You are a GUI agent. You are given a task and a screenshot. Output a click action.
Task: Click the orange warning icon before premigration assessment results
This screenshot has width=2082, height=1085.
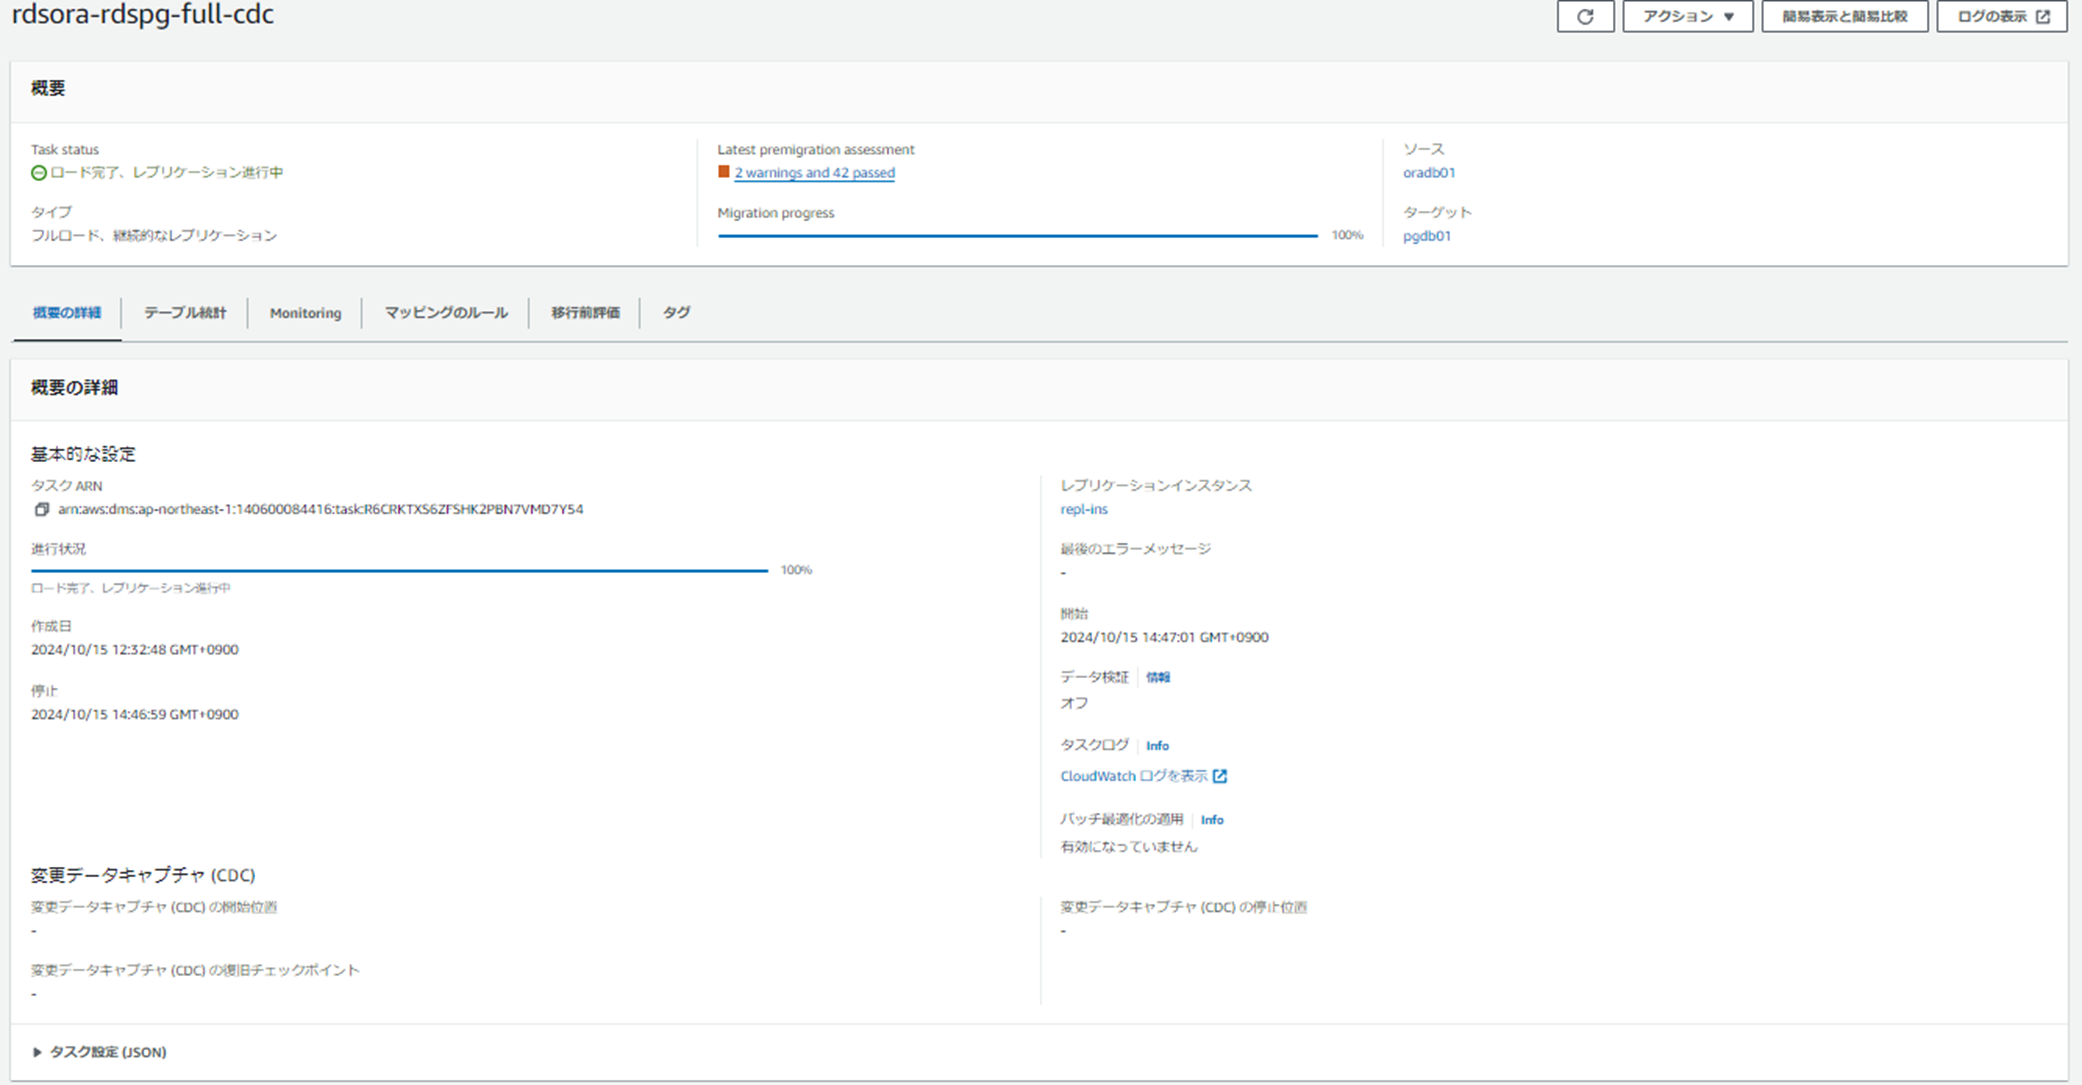[x=723, y=172]
